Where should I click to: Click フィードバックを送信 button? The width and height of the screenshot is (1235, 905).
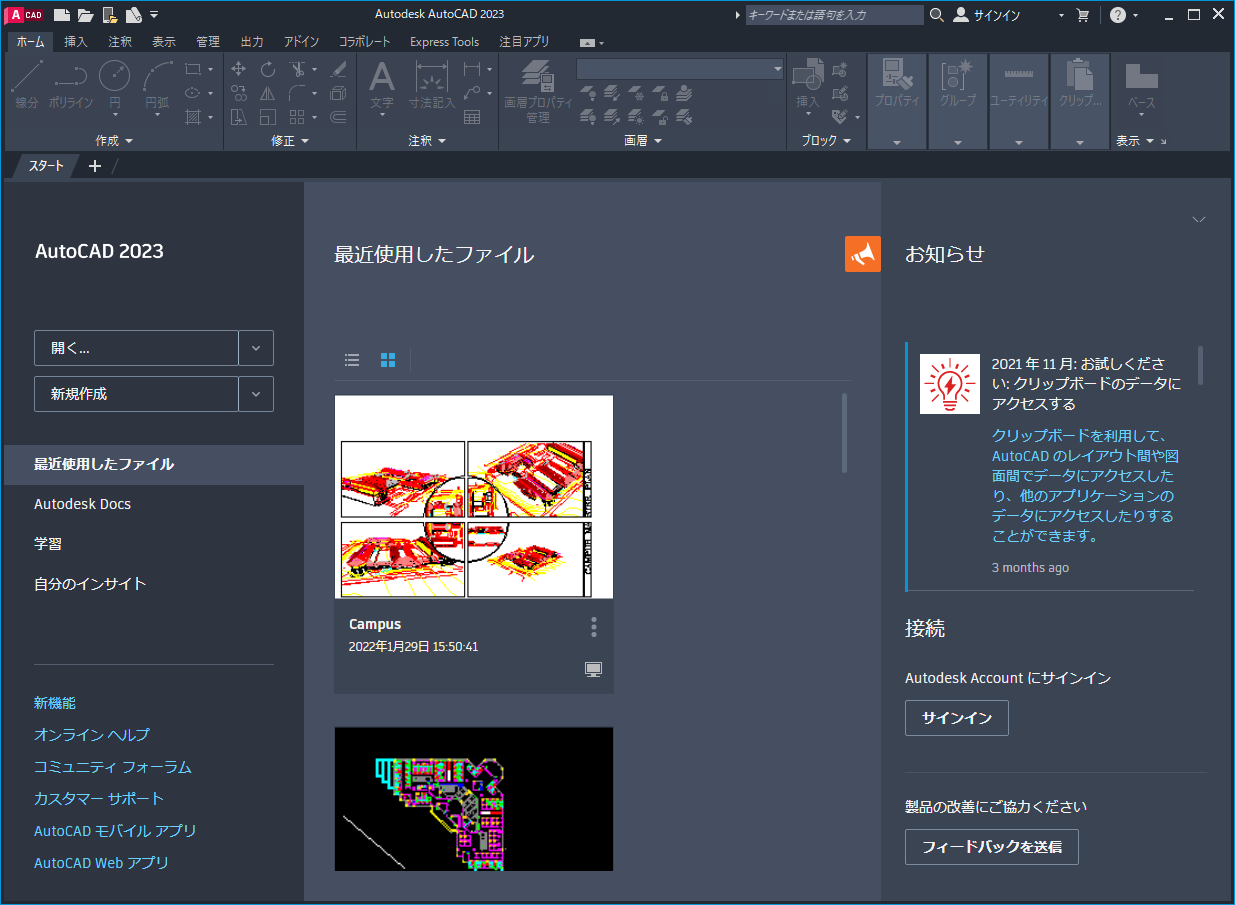pos(992,847)
